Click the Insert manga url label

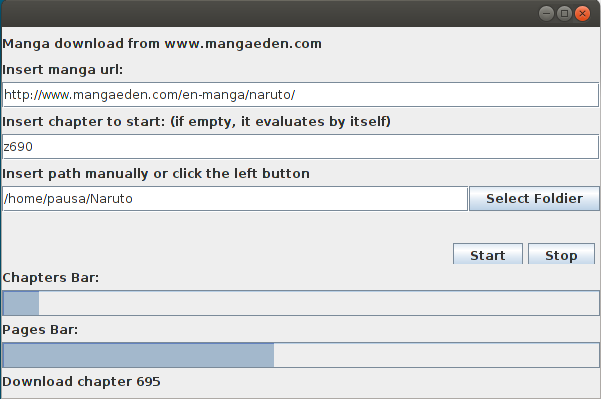[62, 70]
